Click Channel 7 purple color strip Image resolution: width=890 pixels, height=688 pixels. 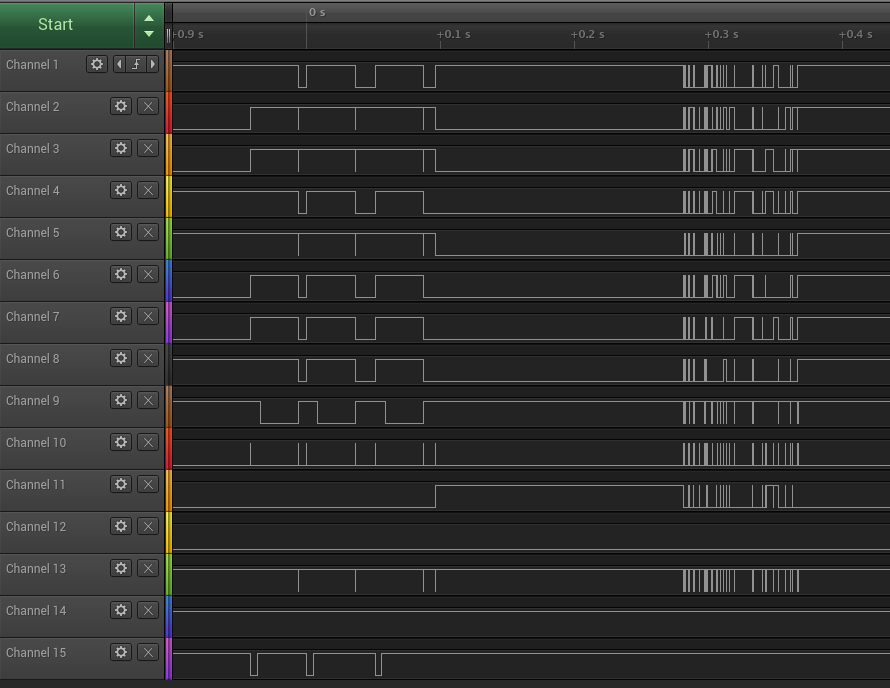tap(169, 322)
